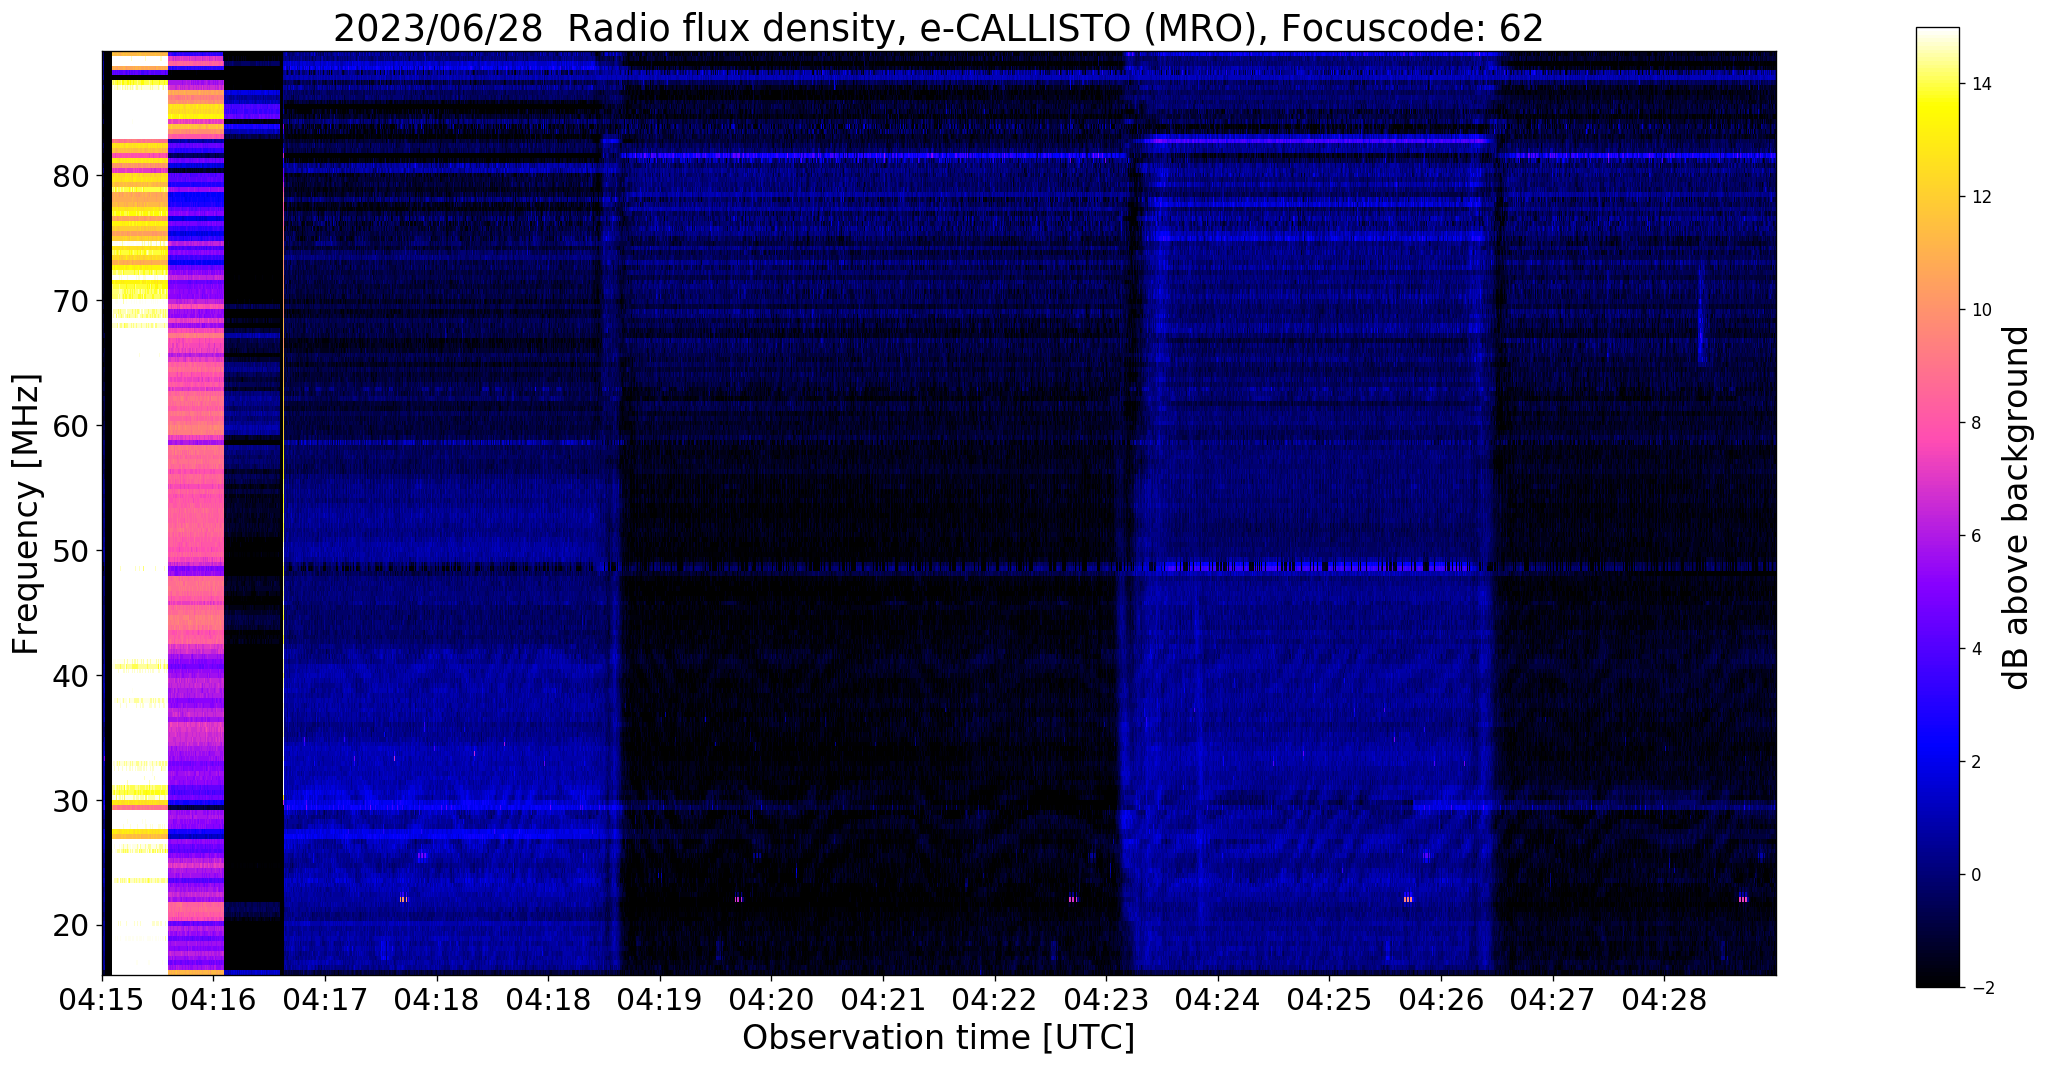Click the pink region of the colorbar
This screenshot has height=1067, width=2047.
pos(1937,425)
